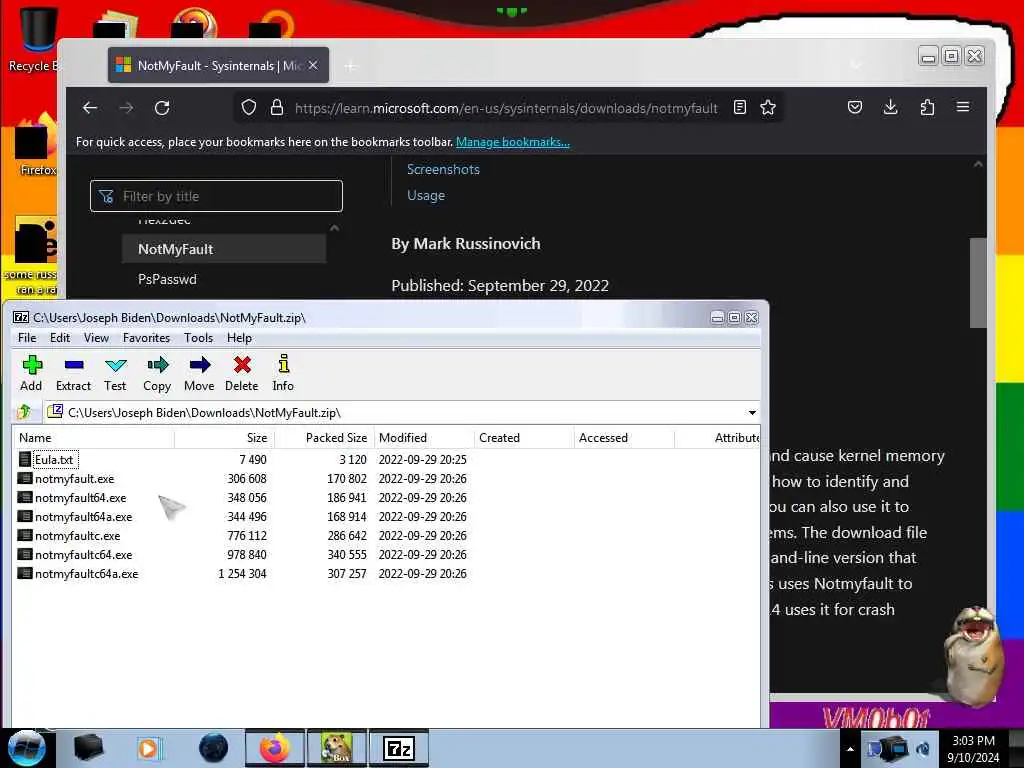Open the tracking protection shield icon
The width and height of the screenshot is (1024, 768).
(x=249, y=107)
